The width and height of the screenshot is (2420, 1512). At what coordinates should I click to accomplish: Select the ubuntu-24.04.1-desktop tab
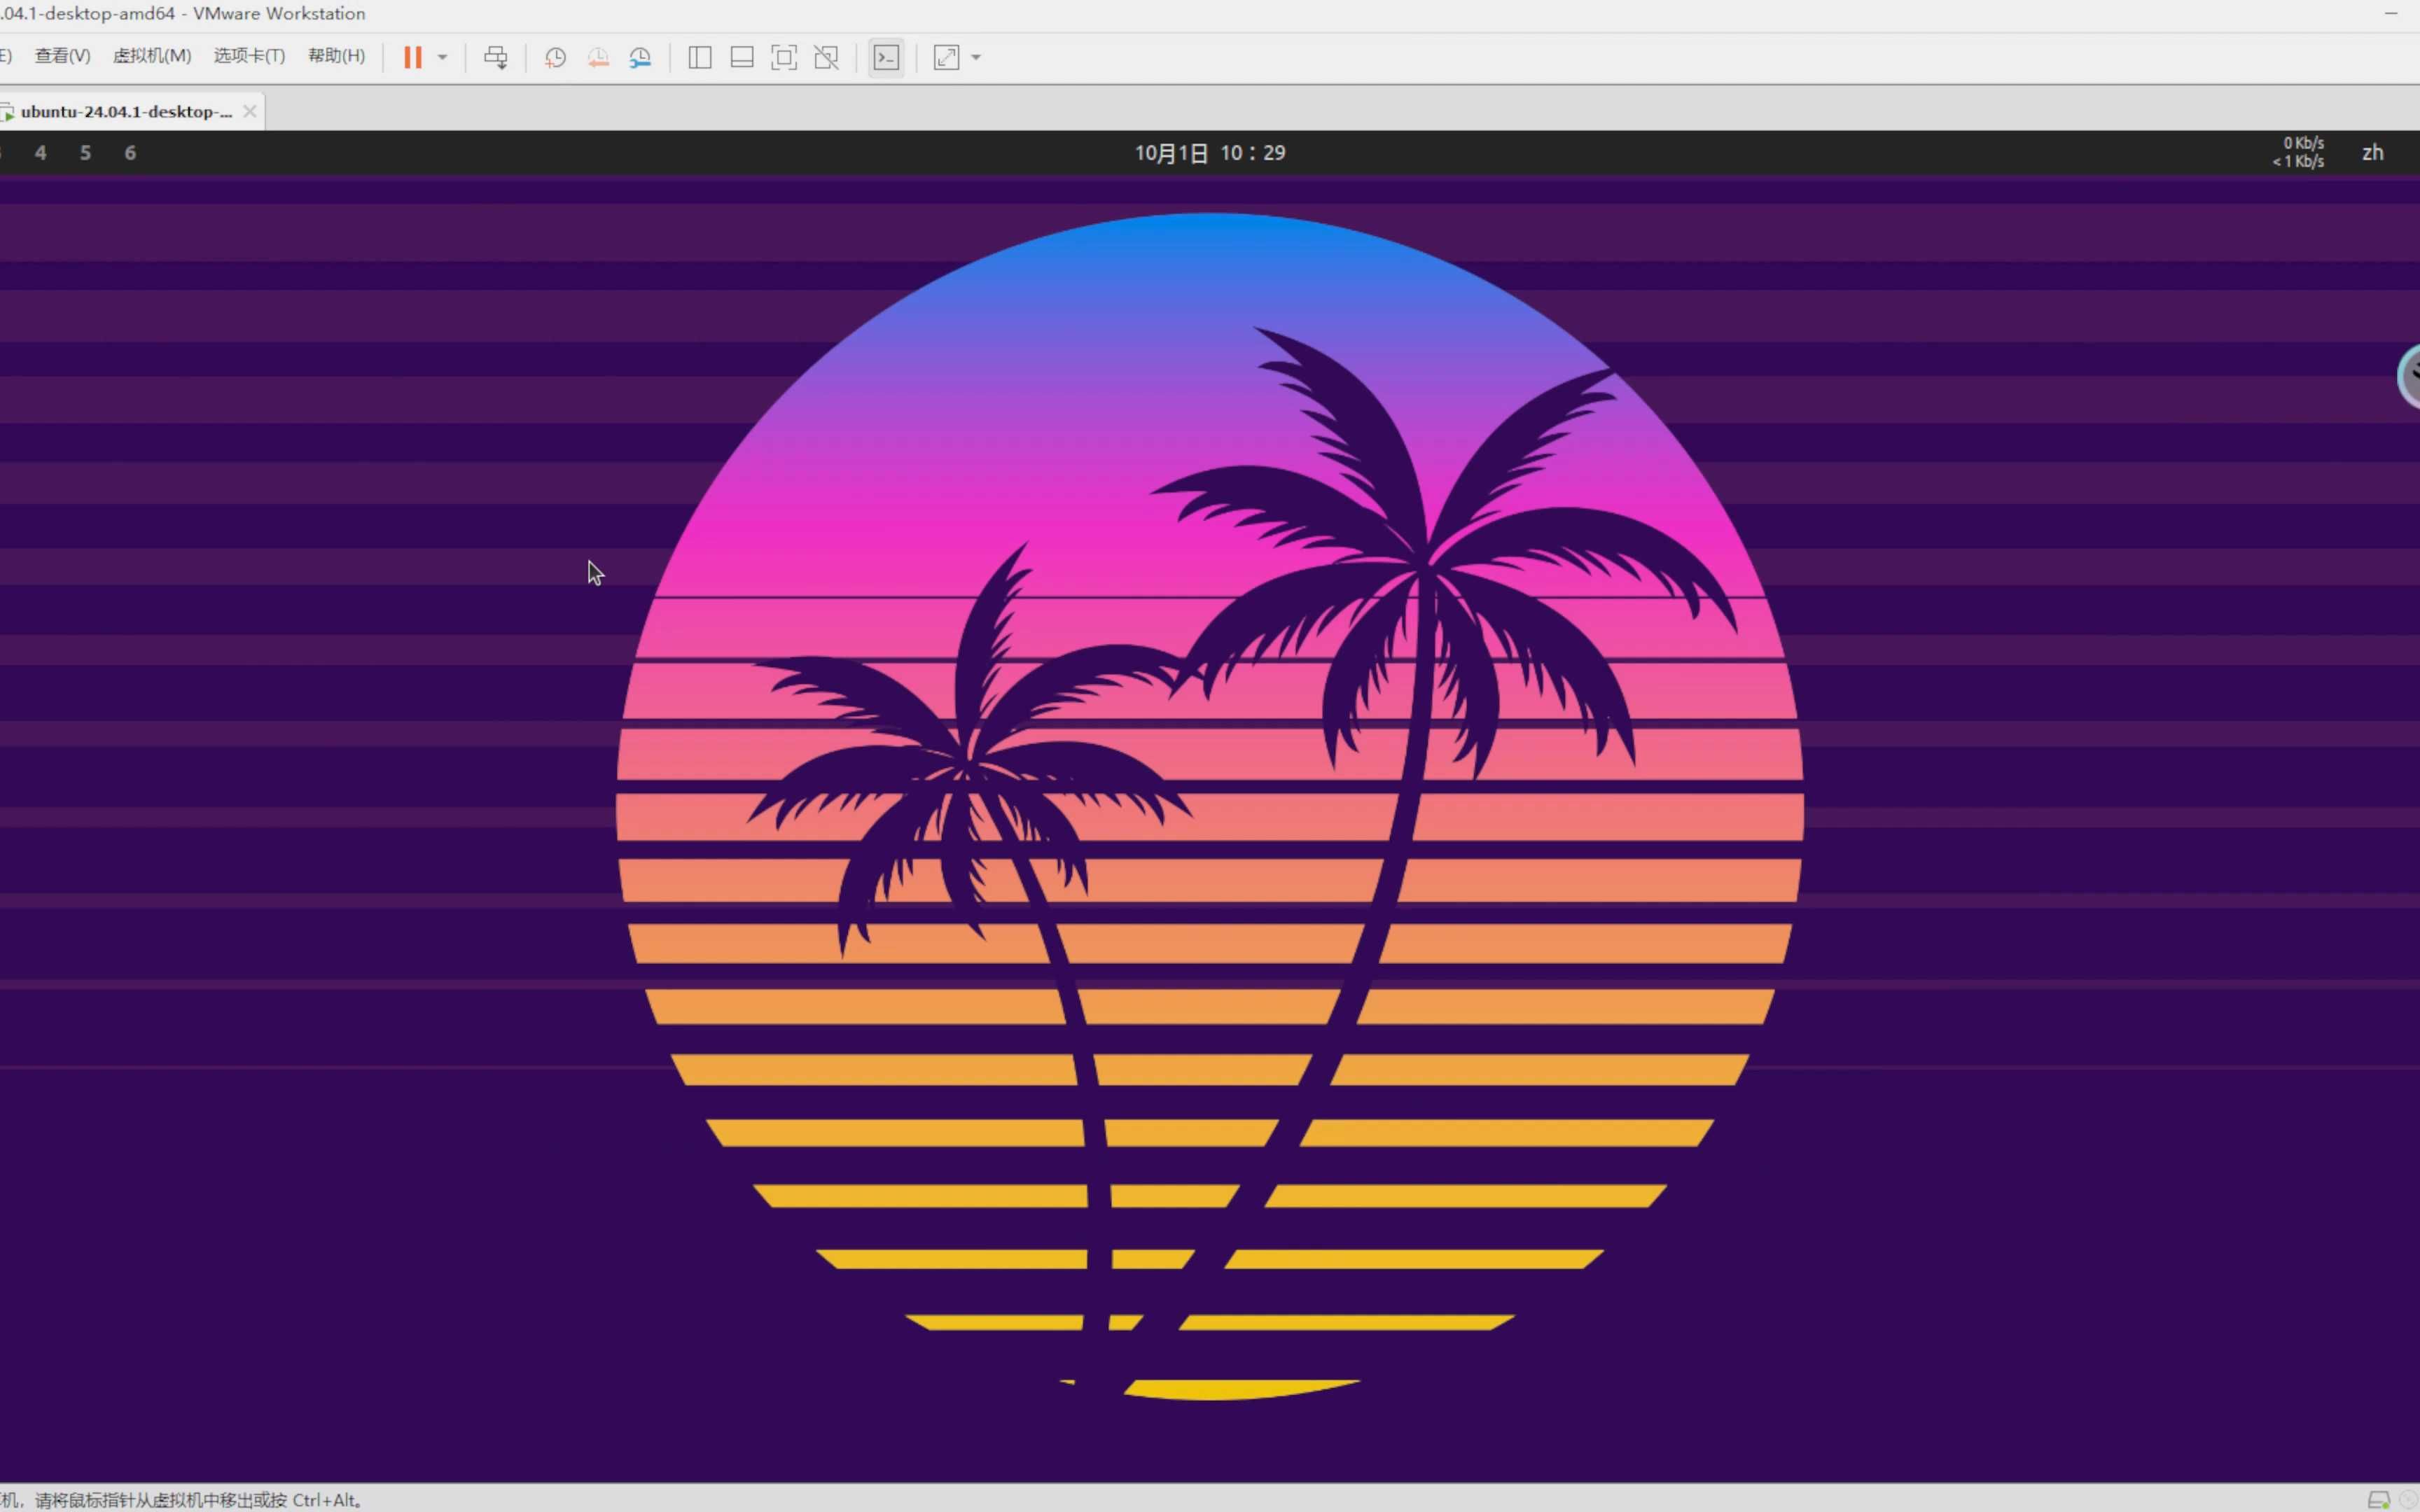(125, 111)
